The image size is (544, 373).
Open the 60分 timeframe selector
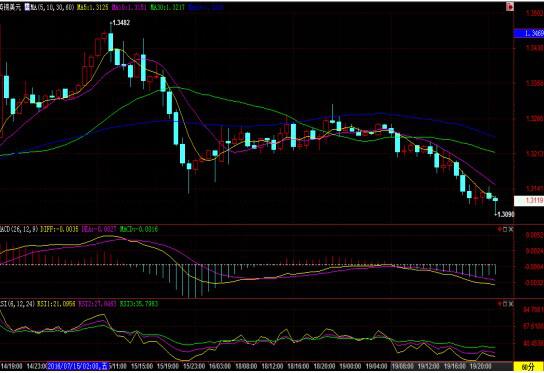click(528, 367)
